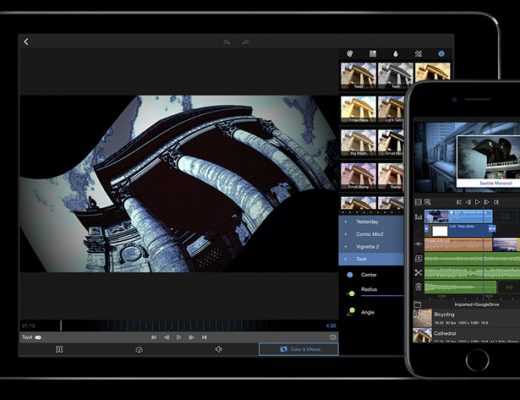Click the blue Center parameter dot

click(350, 275)
